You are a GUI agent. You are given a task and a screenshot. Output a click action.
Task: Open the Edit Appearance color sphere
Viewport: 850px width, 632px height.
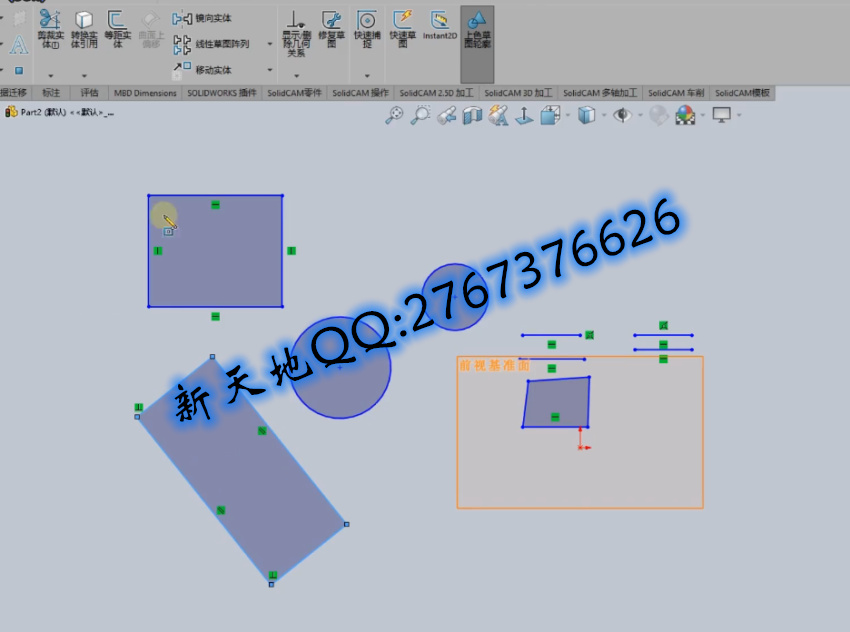point(685,116)
